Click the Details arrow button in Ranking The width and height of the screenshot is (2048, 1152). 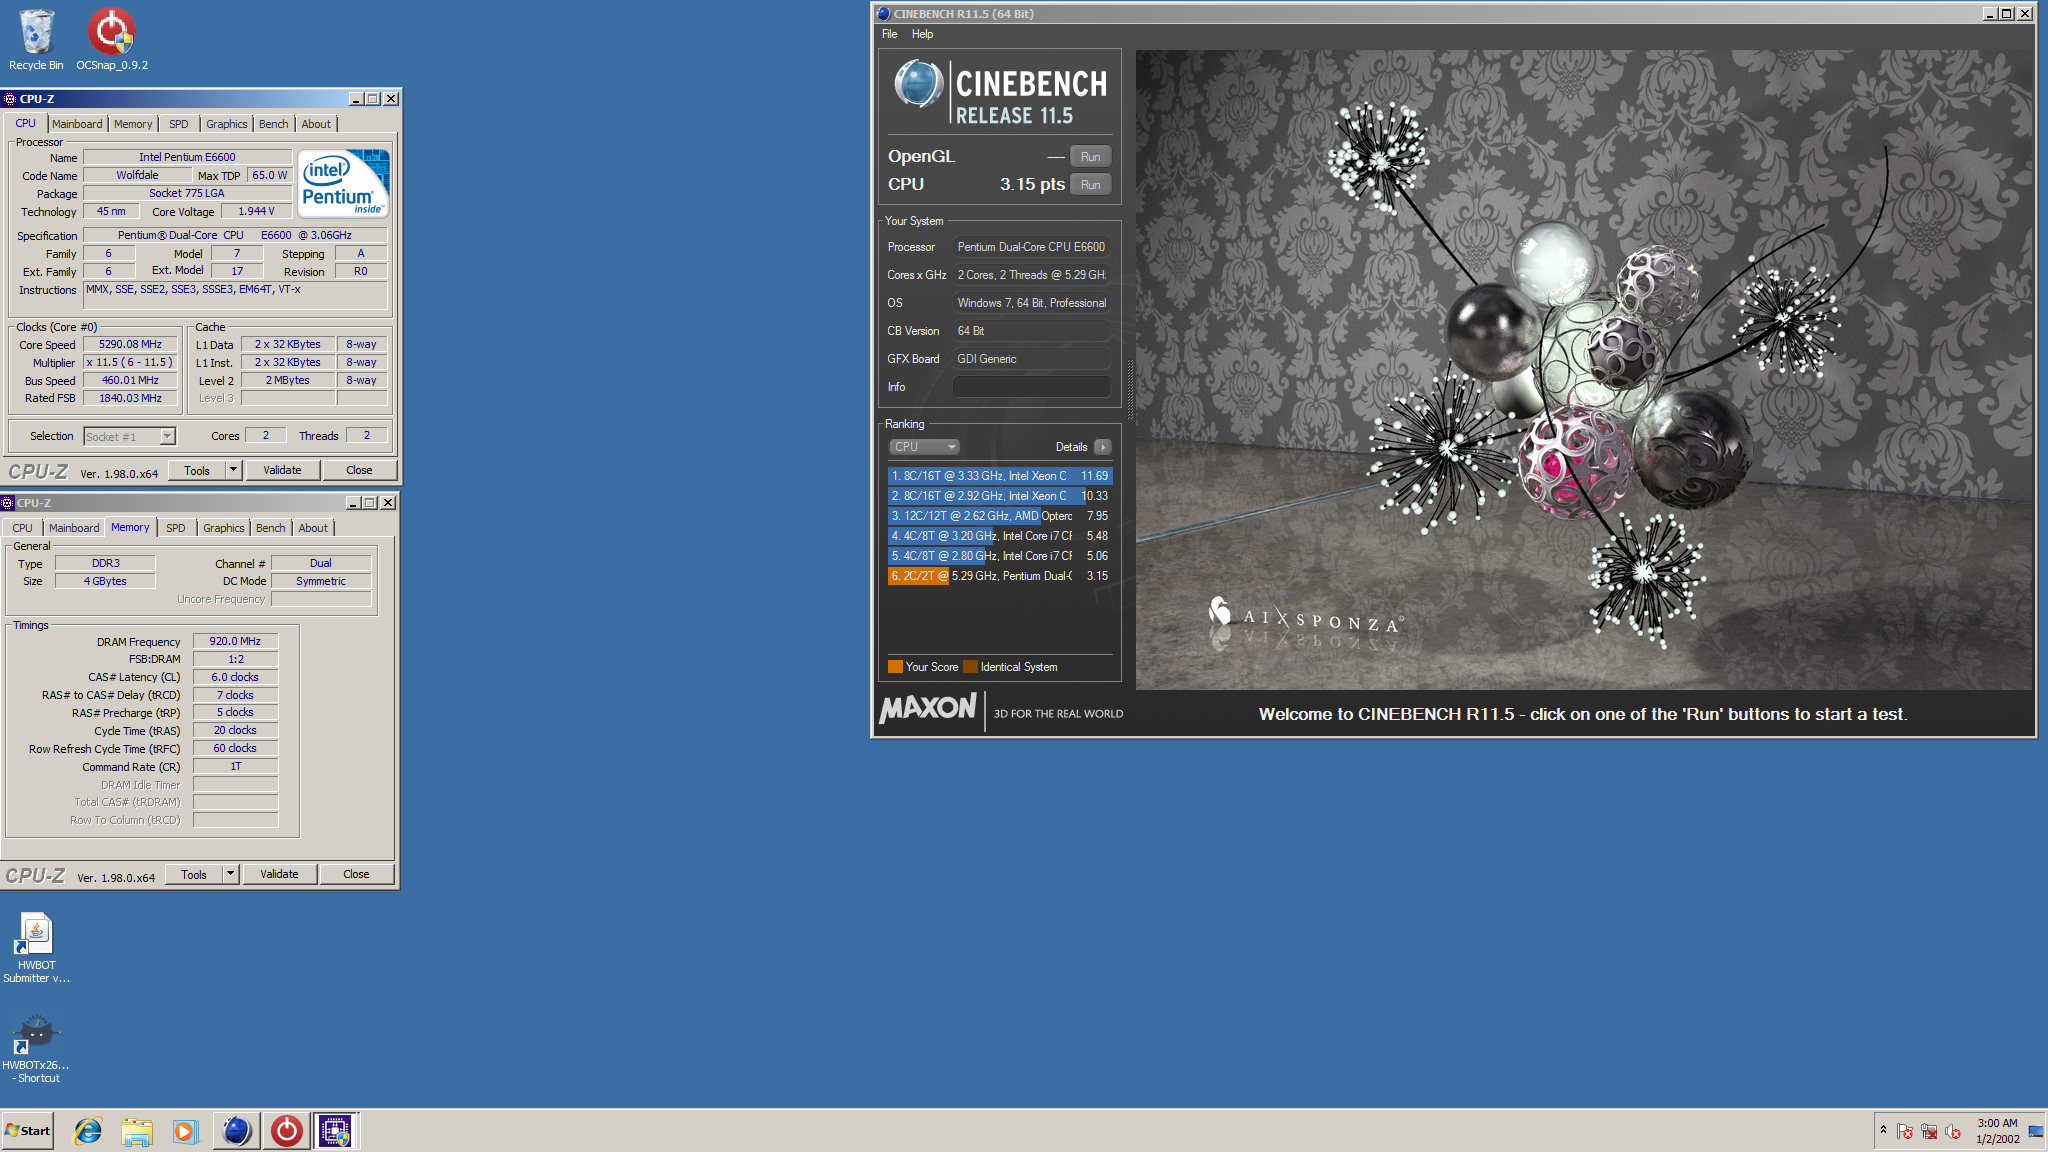(x=1102, y=447)
